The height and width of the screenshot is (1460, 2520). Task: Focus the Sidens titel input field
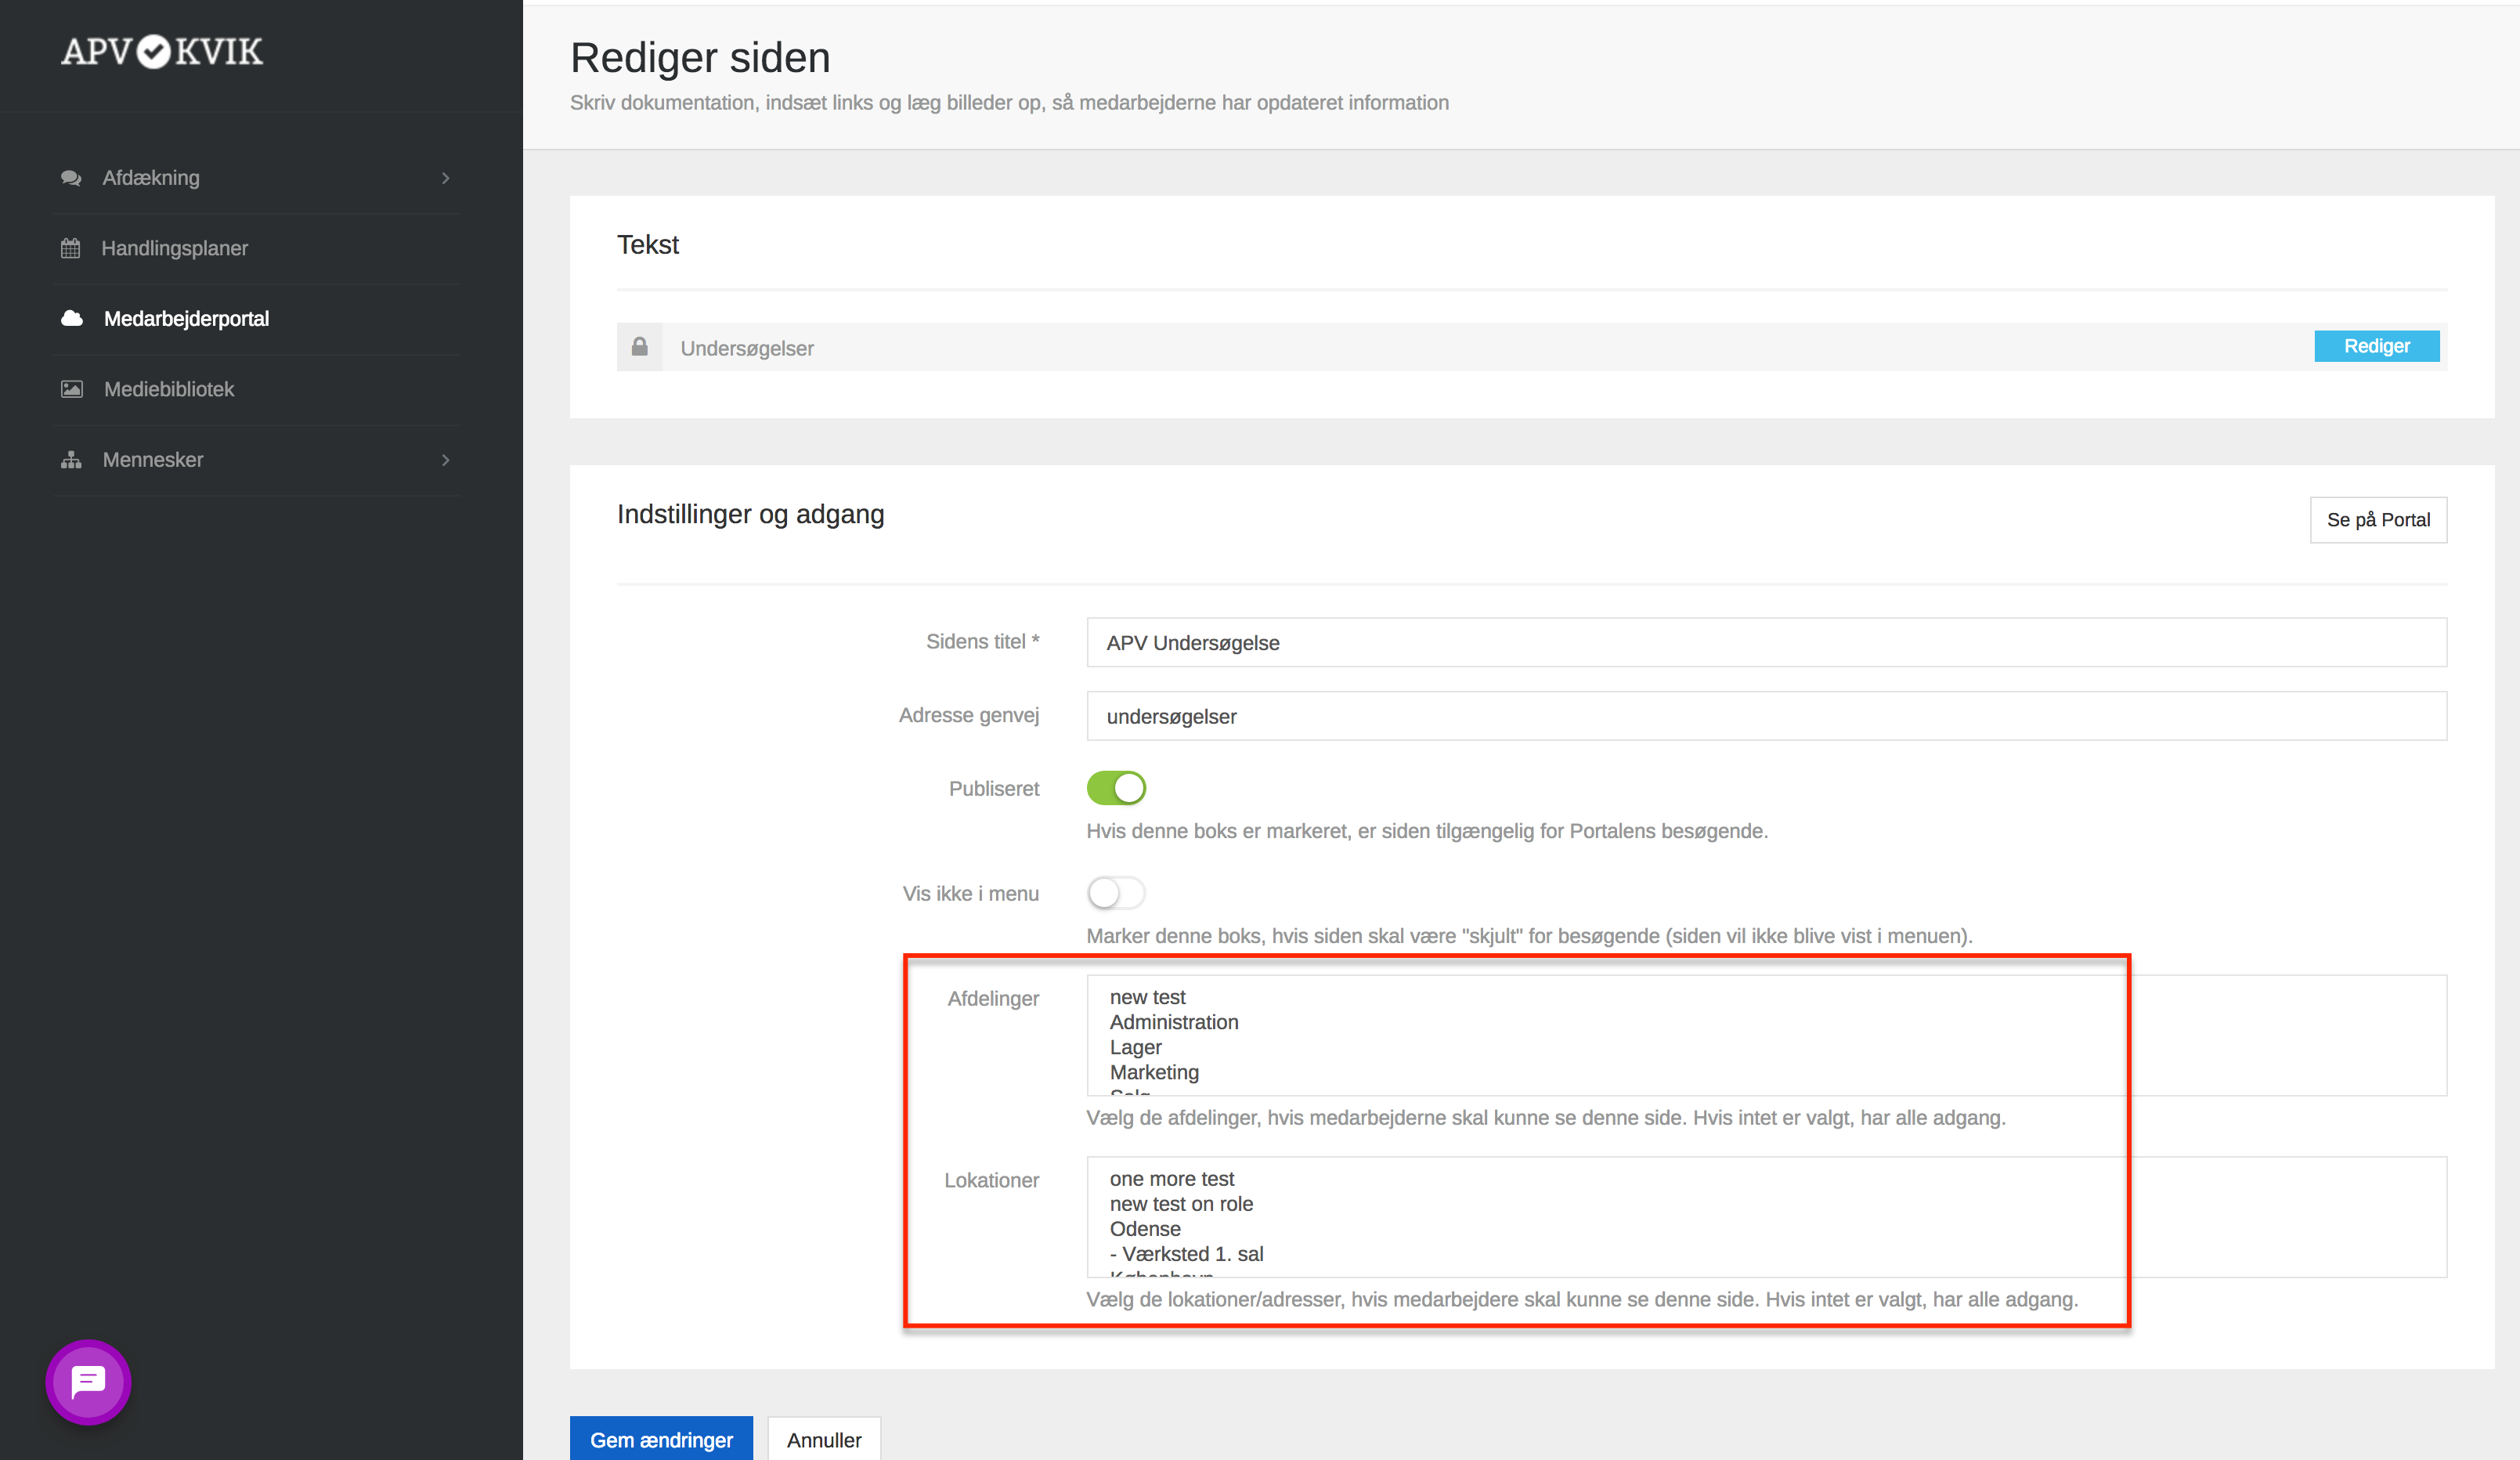coord(1766,643)
